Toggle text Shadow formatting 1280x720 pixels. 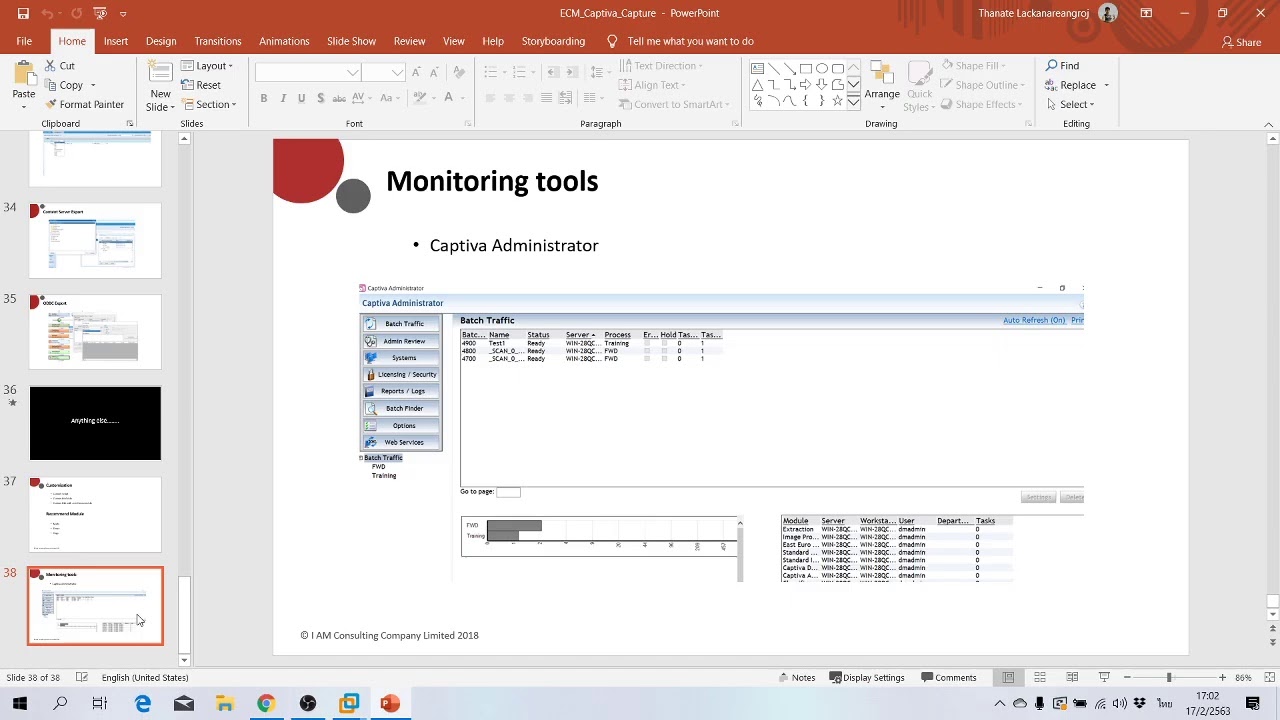[x=320, y=98]
